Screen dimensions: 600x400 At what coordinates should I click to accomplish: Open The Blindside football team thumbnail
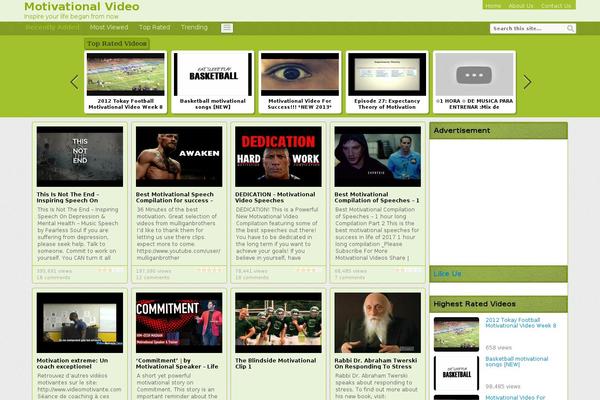click(279, 323)
